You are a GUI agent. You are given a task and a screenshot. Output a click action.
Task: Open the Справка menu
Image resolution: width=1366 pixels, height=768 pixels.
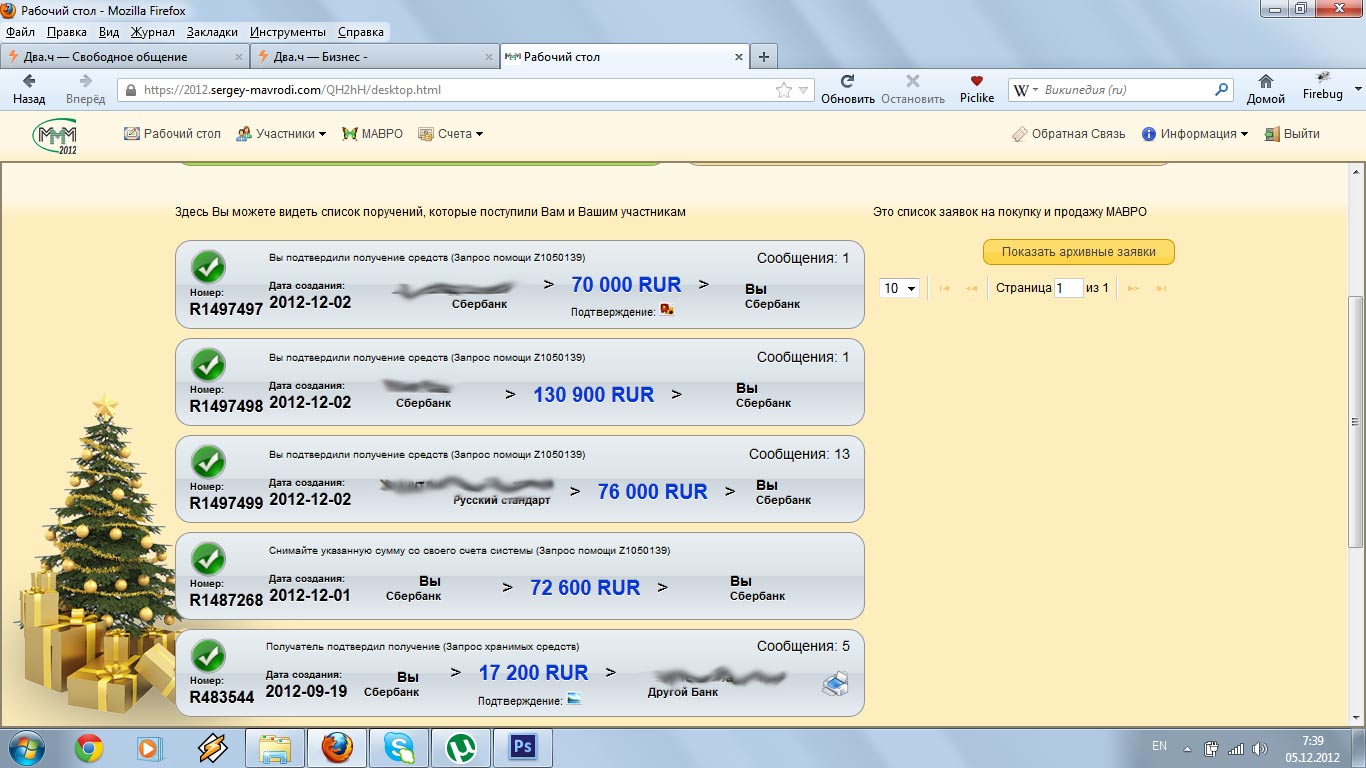pos(361,32)
